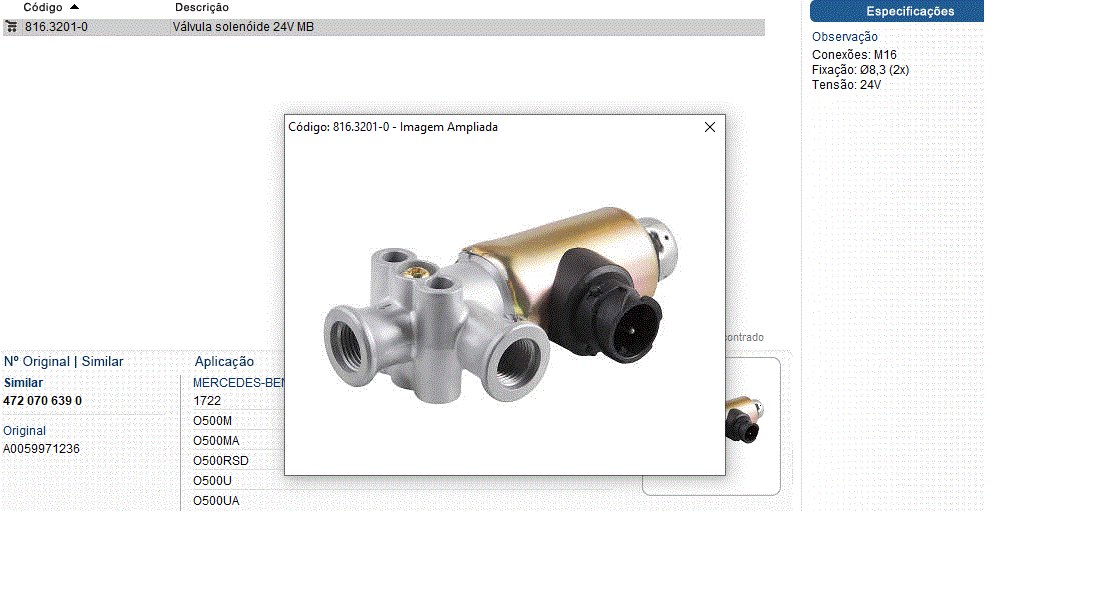Click the description Válvula solenóide 24V MB
Image resolution: width=1120 pixels, height=598 pixels.
tap(243, 27)
